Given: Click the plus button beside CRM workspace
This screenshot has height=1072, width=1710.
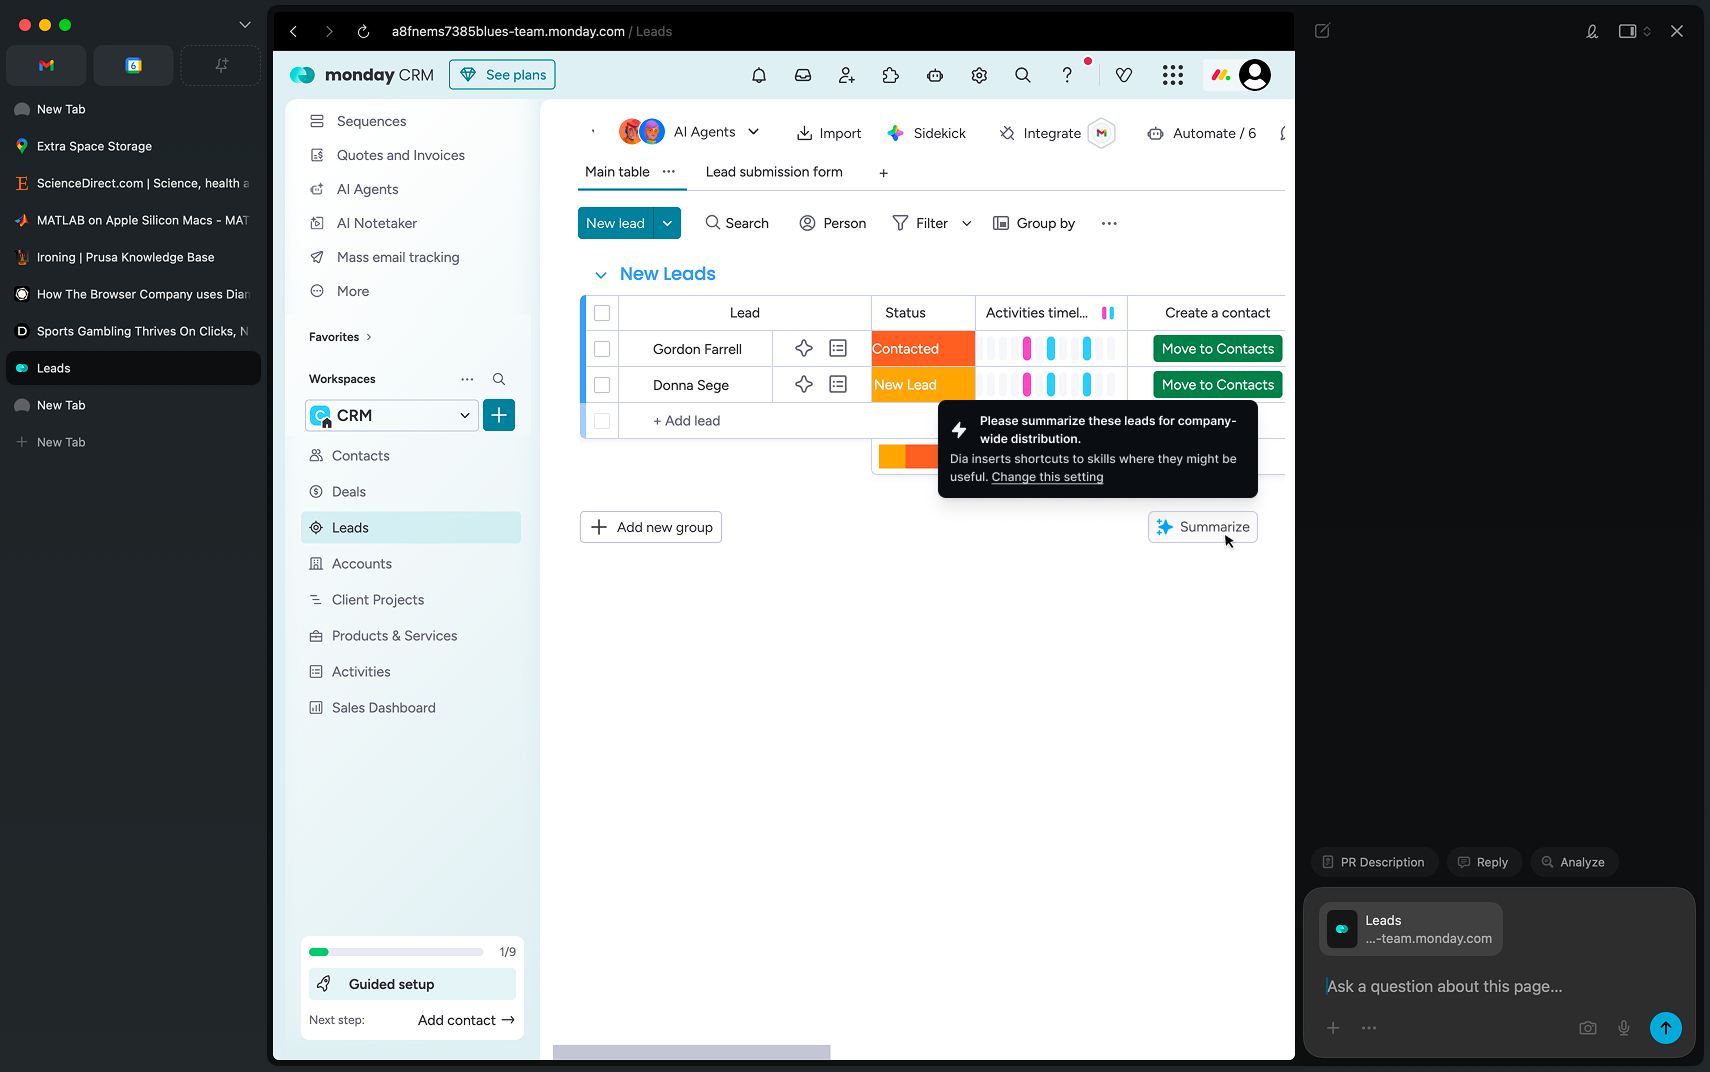Looking at the screenshot, I should 499,415.
